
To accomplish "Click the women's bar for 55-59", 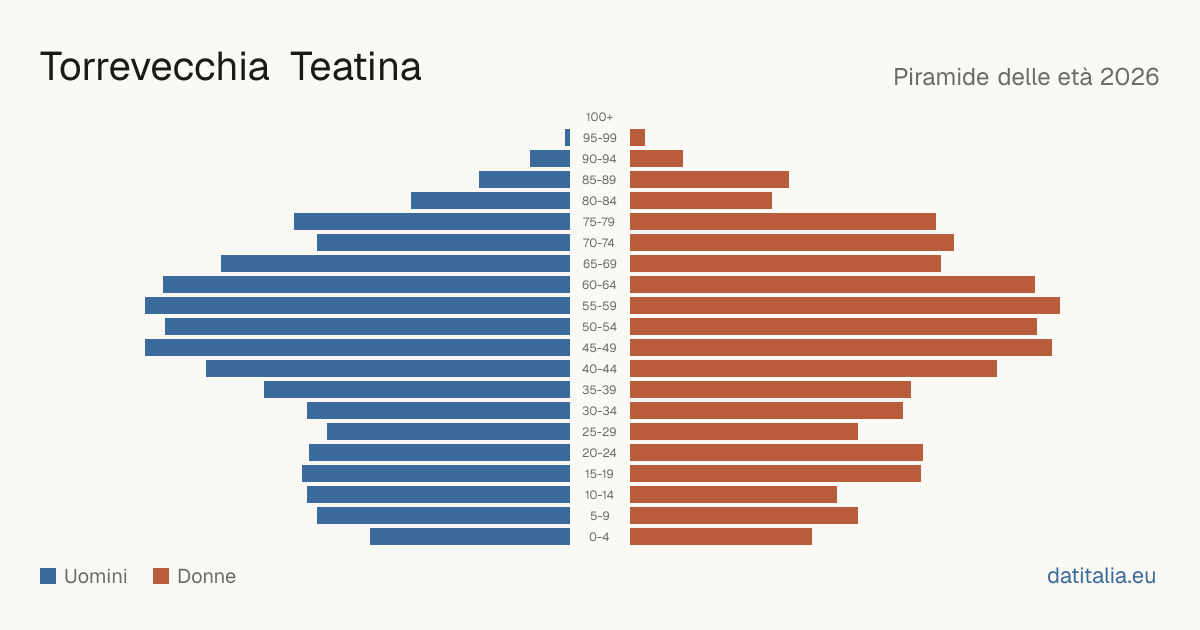I will tap(845, 306).
